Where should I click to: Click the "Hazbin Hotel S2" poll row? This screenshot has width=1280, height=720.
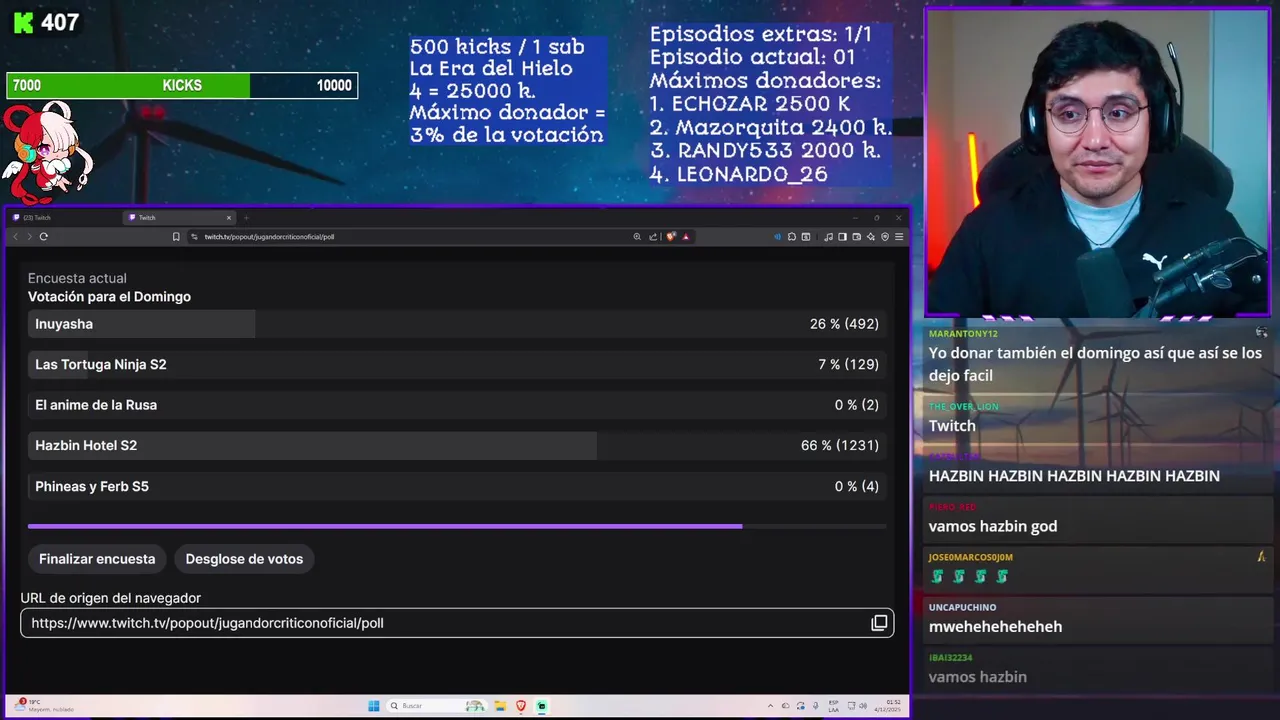coord(457,446)
